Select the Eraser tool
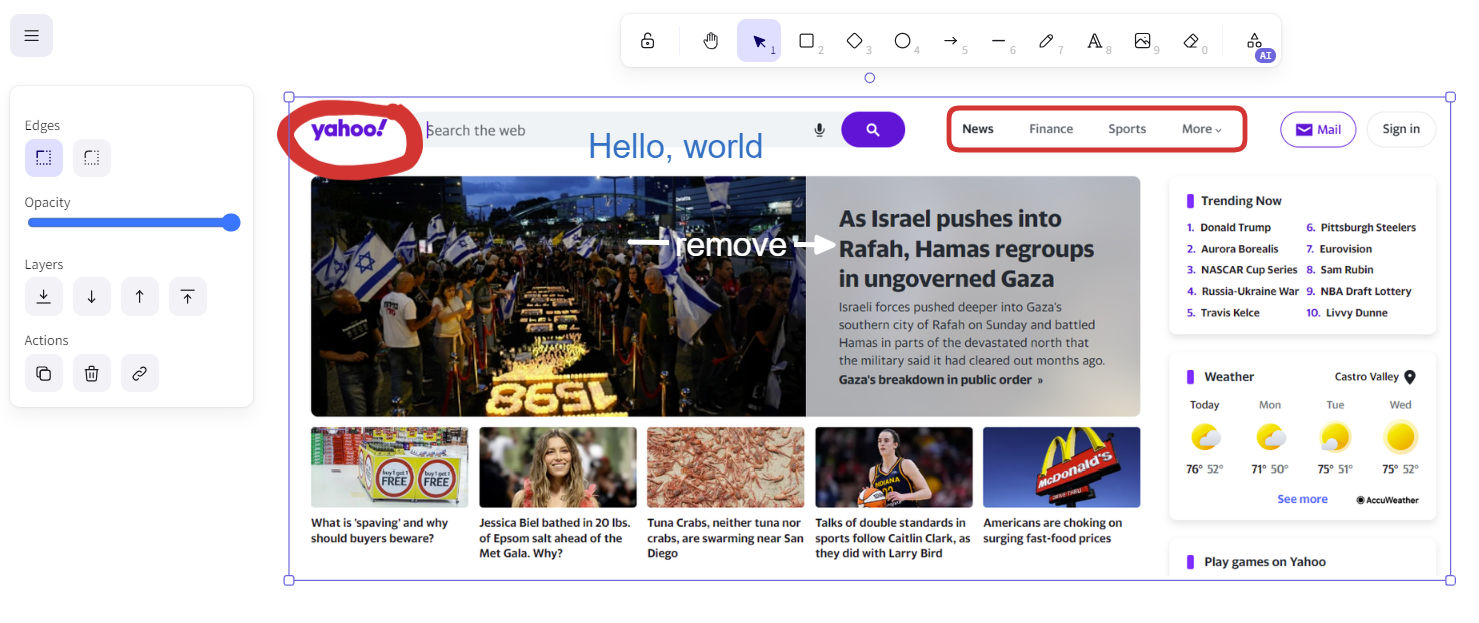The image size is (1479, 623). [1191, 41]
